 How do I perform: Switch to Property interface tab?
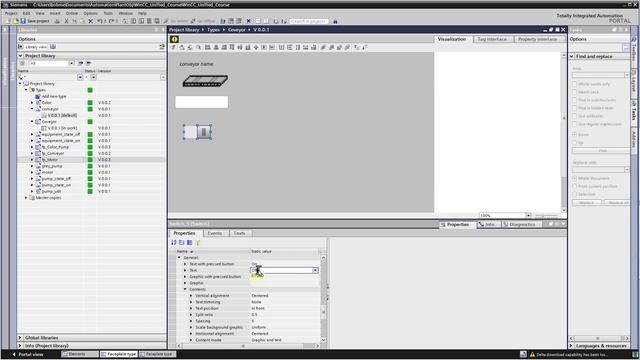[x=538, y=39]
